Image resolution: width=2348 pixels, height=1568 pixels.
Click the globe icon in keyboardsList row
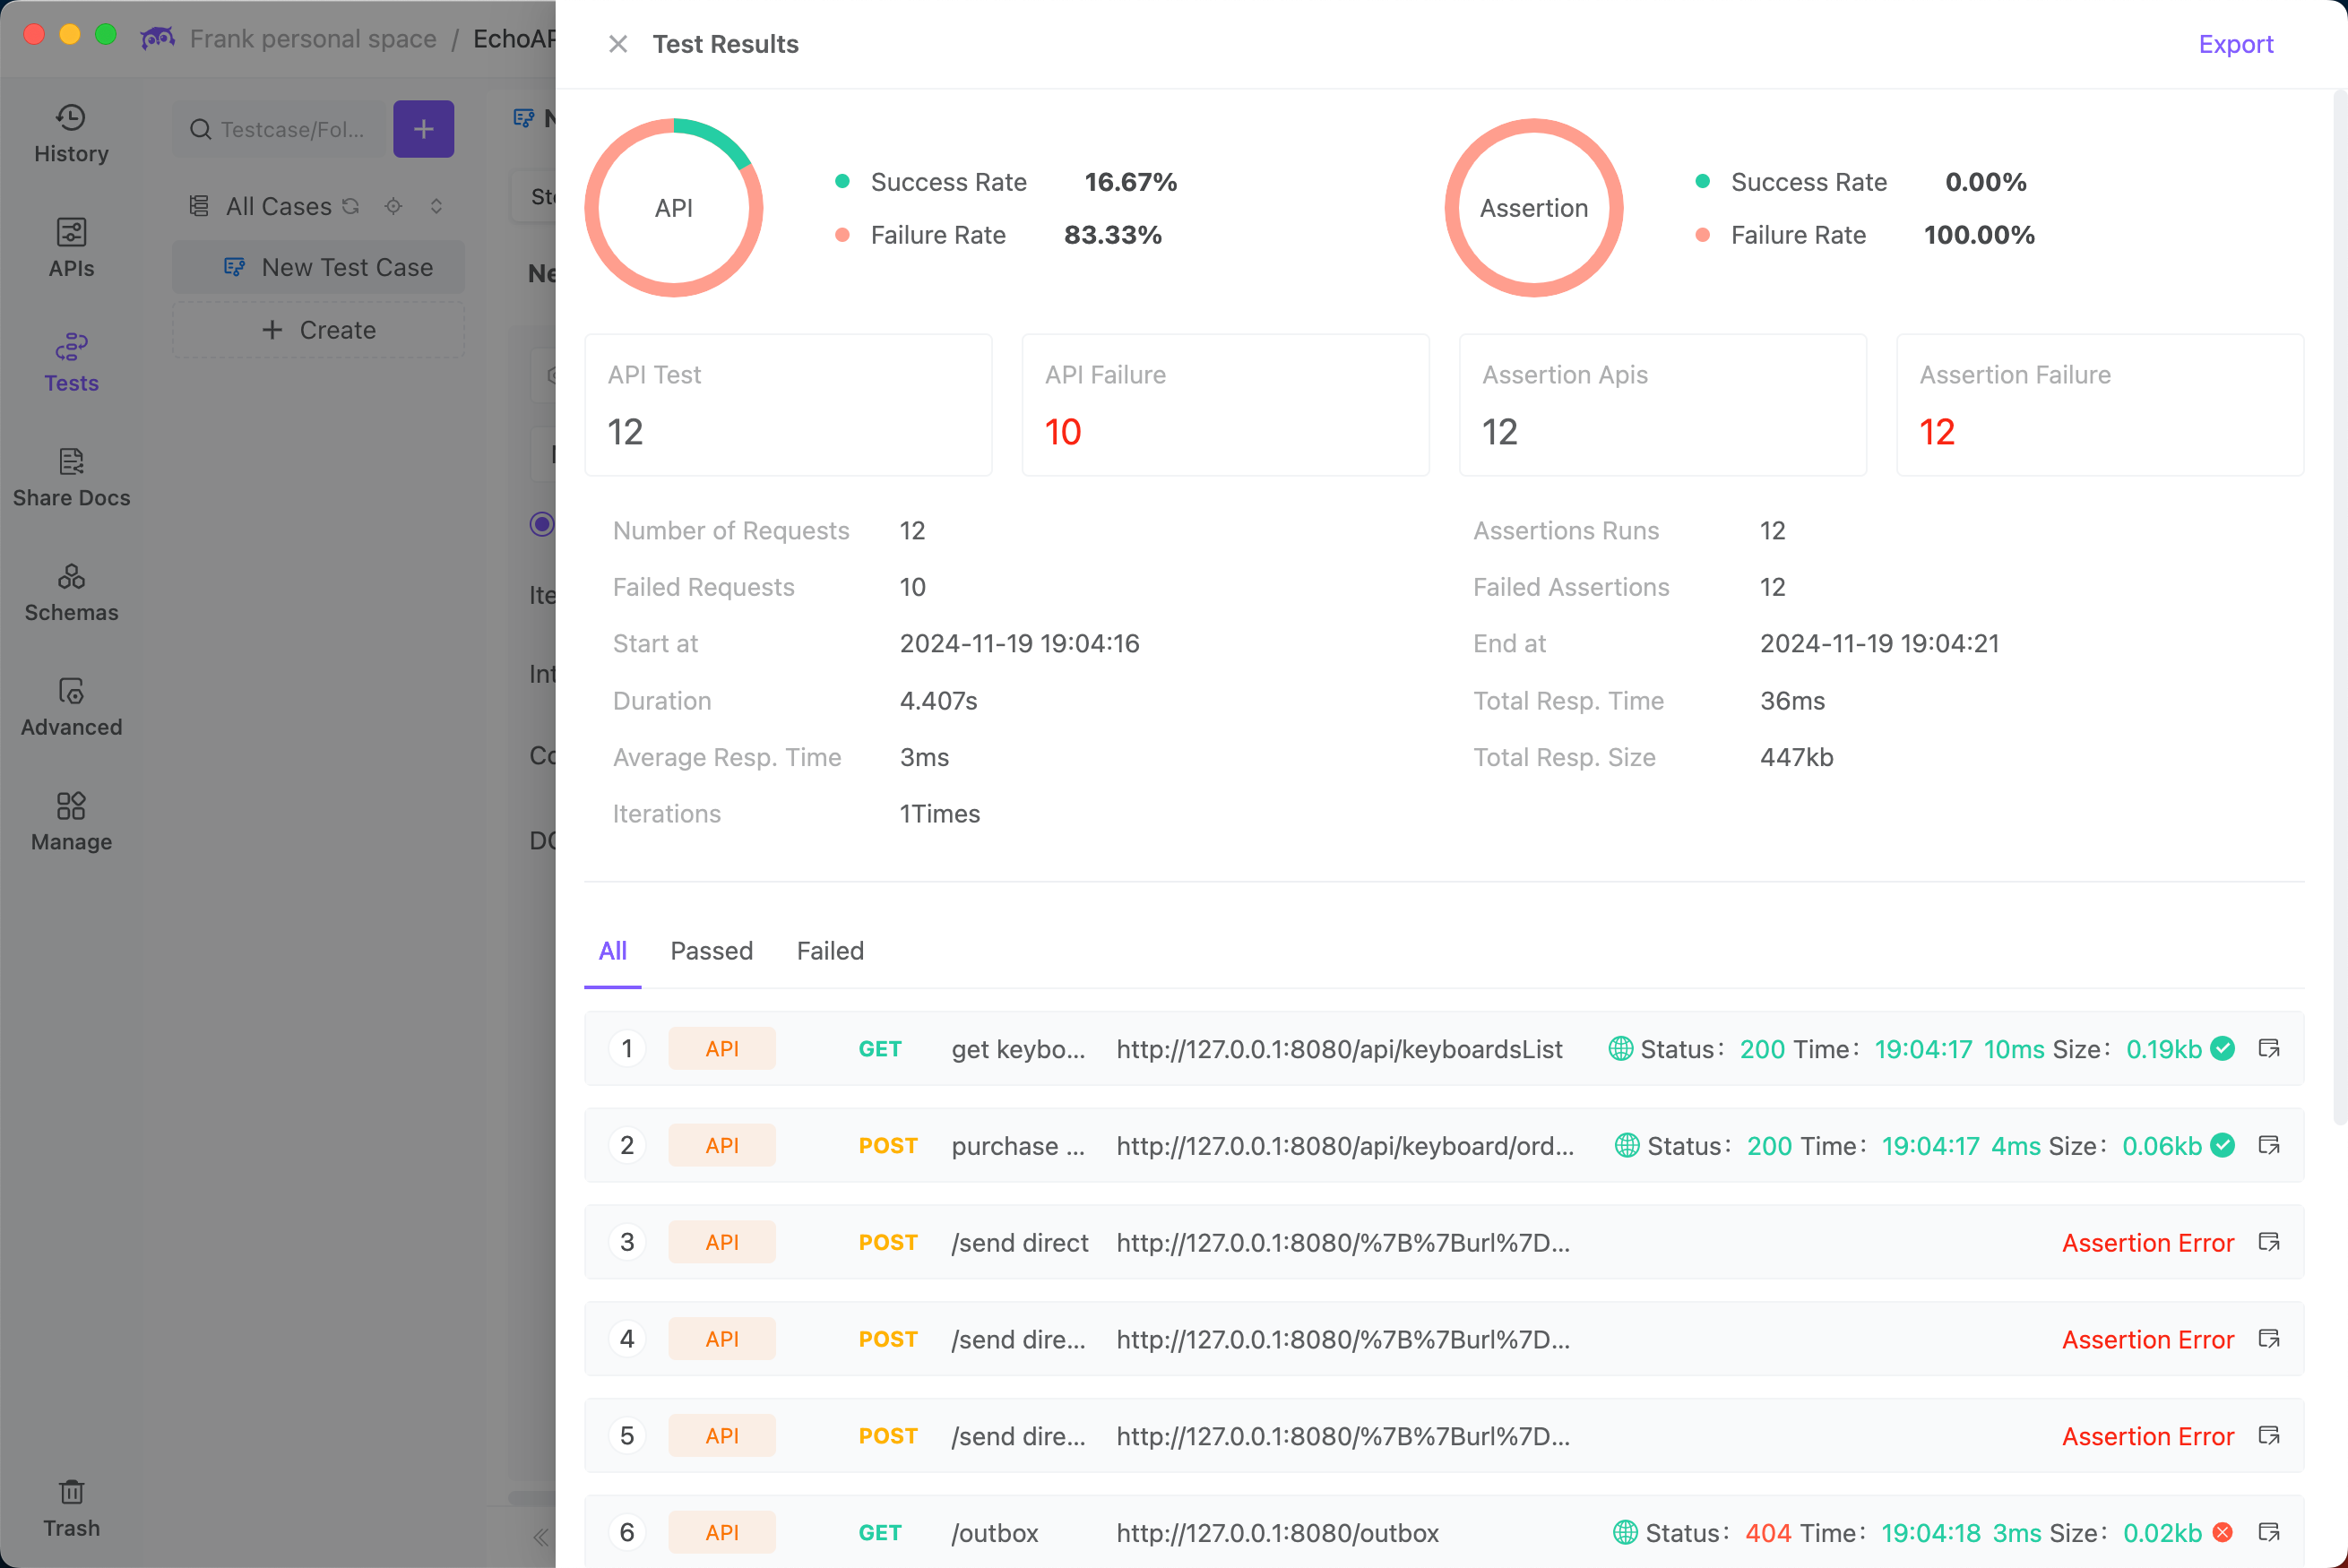click(1620, 1049)
